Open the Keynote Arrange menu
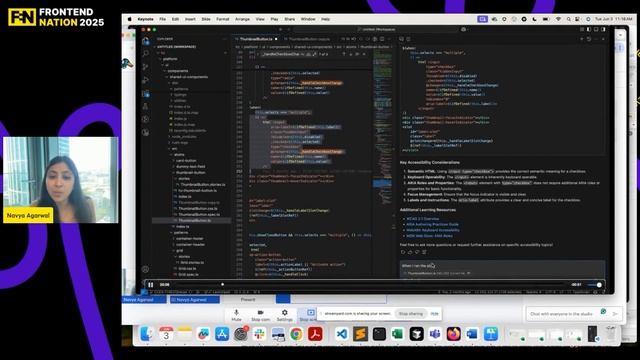Screen dimensions: 640x360 [x=242, y=19]
